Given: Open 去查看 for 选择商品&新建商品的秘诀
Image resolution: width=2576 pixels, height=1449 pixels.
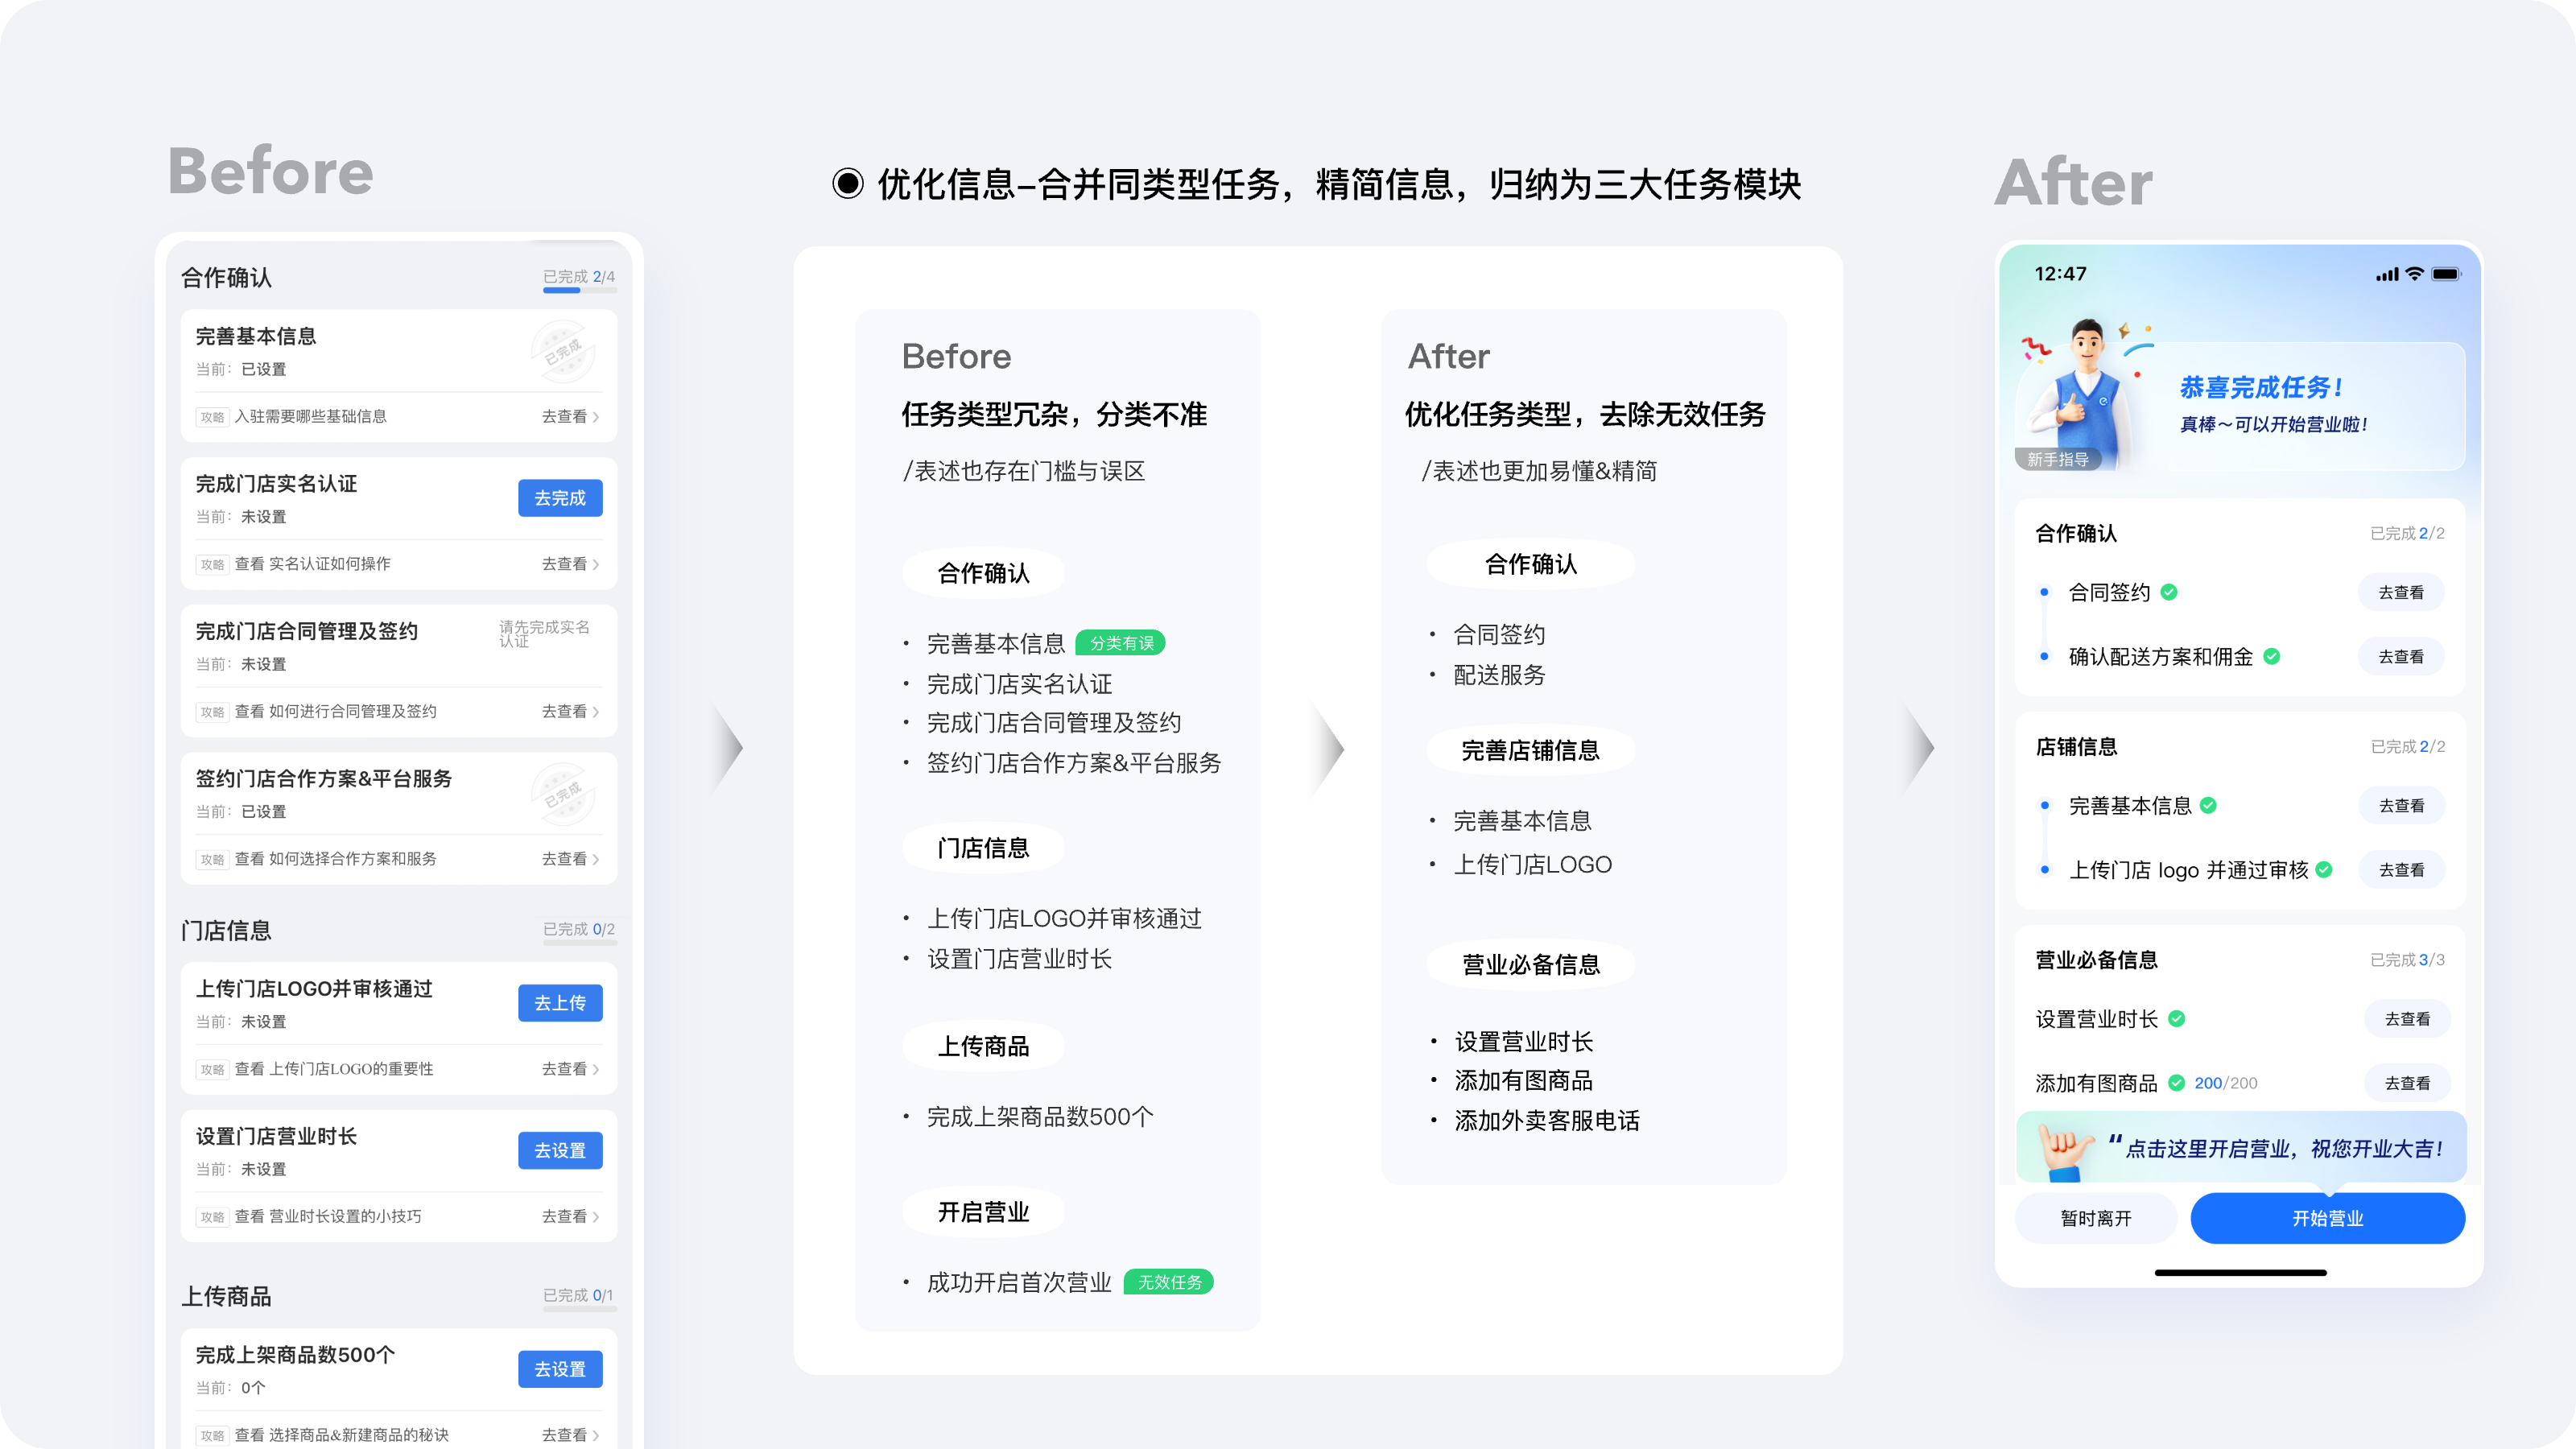Looking at the screenshot, I should [x=571, y=1435].
